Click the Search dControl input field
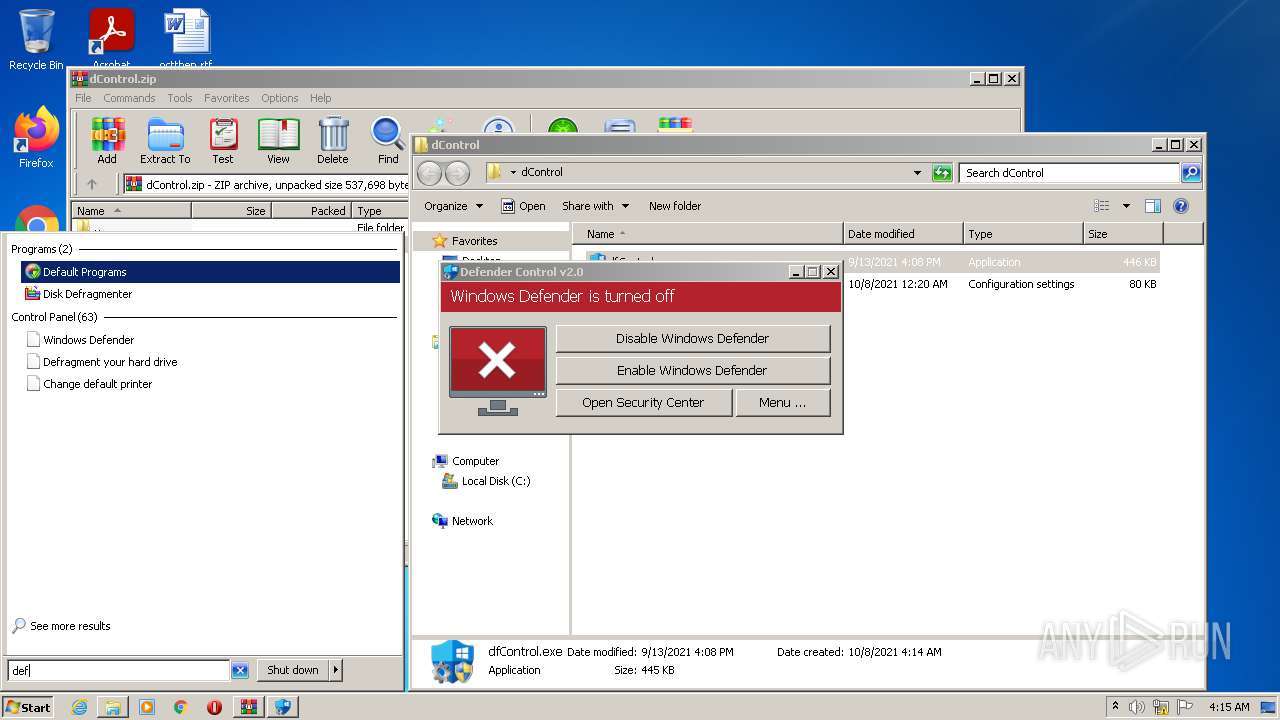Viewport: 1280px width, 720px height. tap(1069, 173)
